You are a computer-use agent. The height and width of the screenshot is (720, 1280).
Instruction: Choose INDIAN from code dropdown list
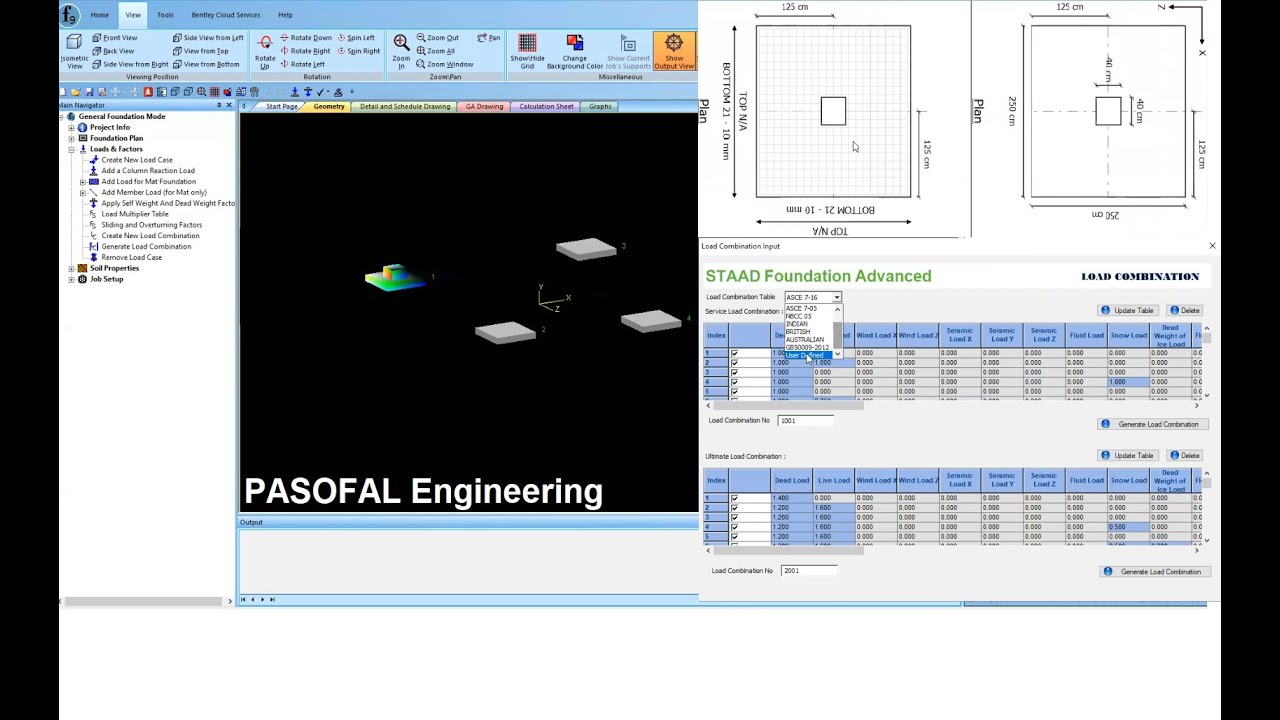[x=797, y=324]
